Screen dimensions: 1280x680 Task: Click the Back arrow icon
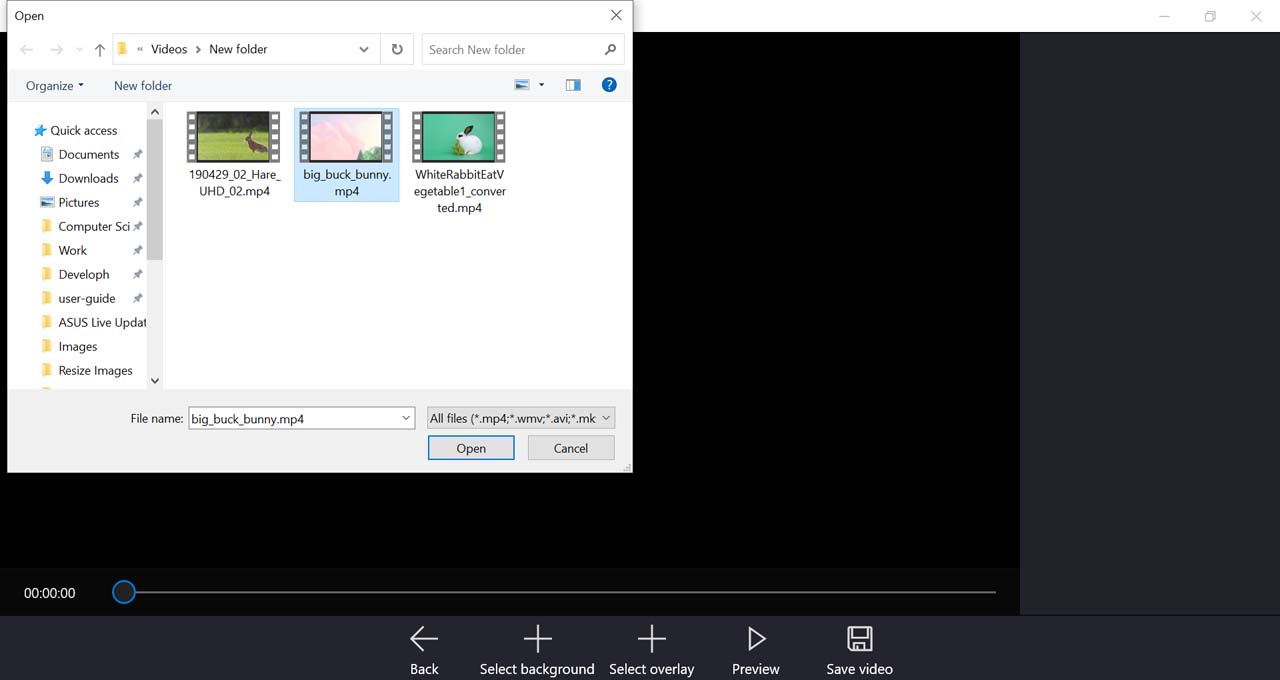(x=424, y=639)
